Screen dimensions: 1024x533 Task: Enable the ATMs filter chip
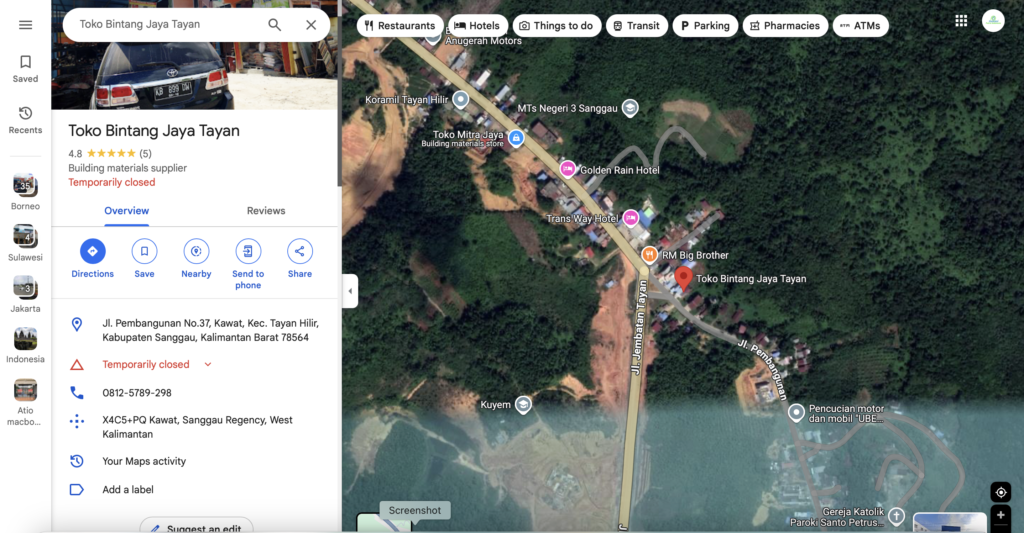(860, 26)
